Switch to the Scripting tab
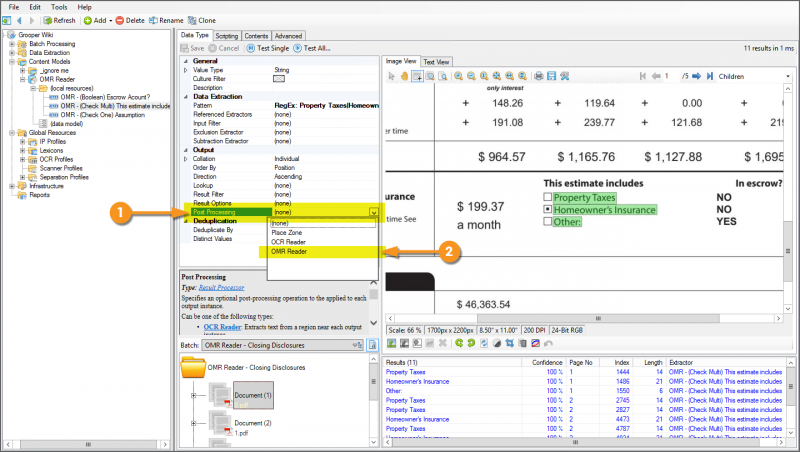Screen dimensions: 800x452 click(227, 36)
